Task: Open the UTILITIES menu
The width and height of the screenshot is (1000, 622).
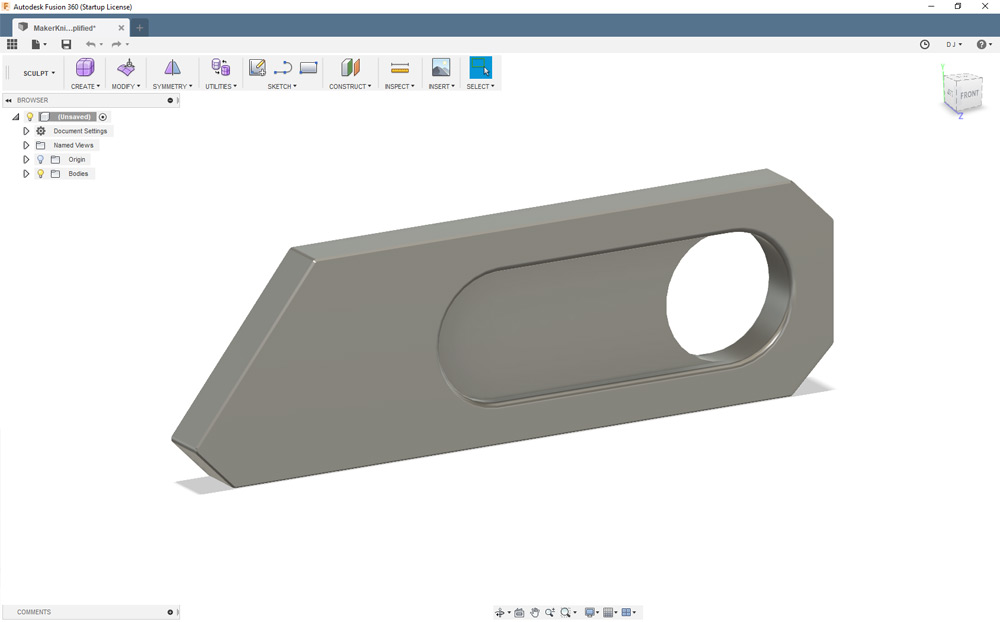Action: 220,87
